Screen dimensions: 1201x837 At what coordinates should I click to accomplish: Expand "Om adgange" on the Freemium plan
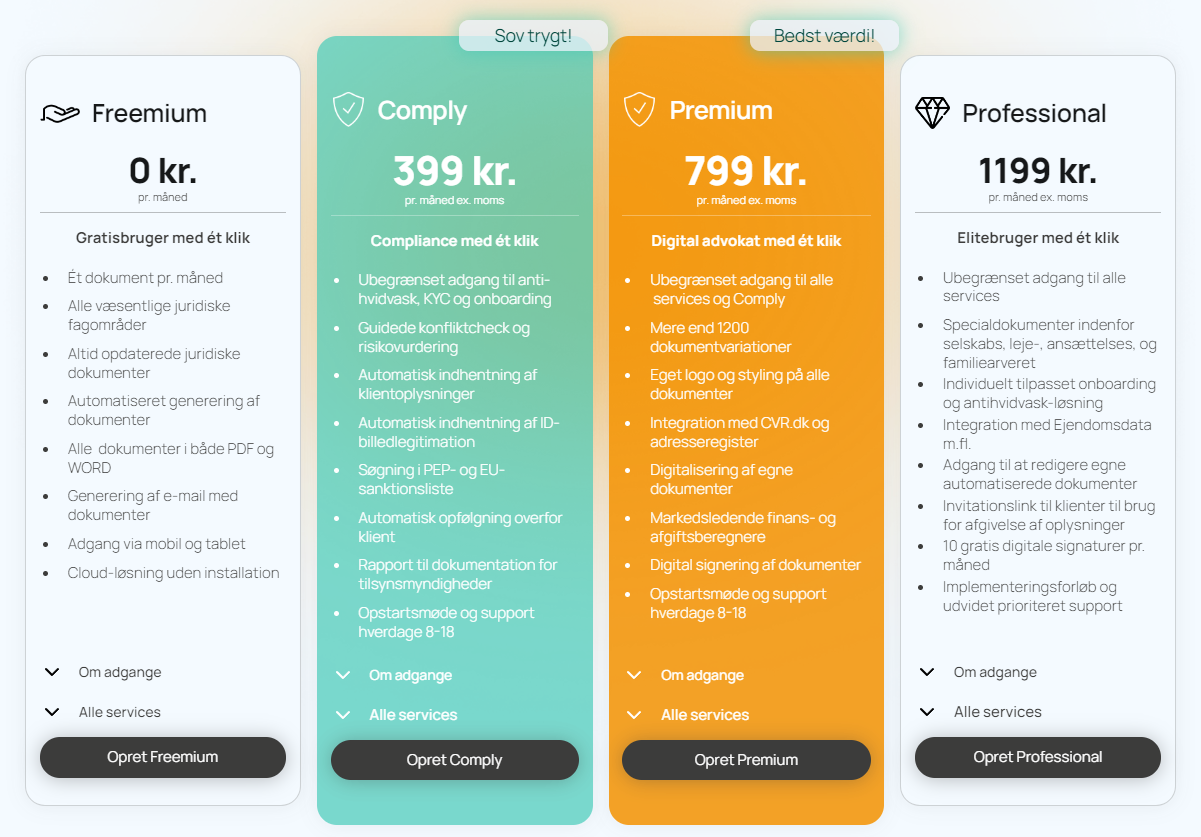pyautogui.click(x=118, y=671)
